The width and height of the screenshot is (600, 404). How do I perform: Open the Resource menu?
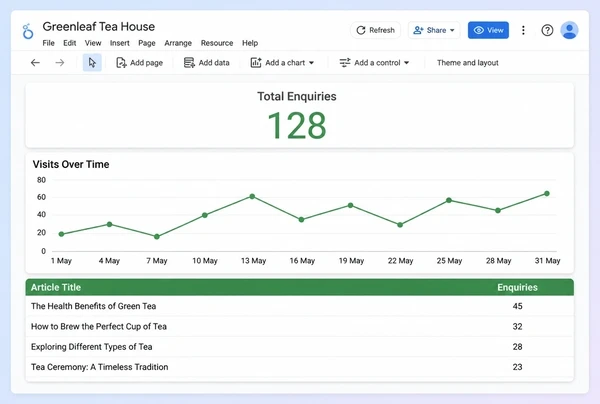[x=217, y=43]
